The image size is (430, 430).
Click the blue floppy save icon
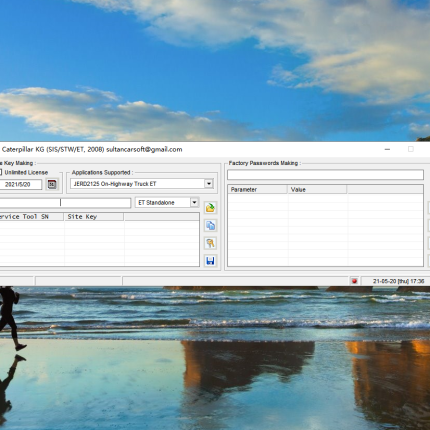coord(210,261)
